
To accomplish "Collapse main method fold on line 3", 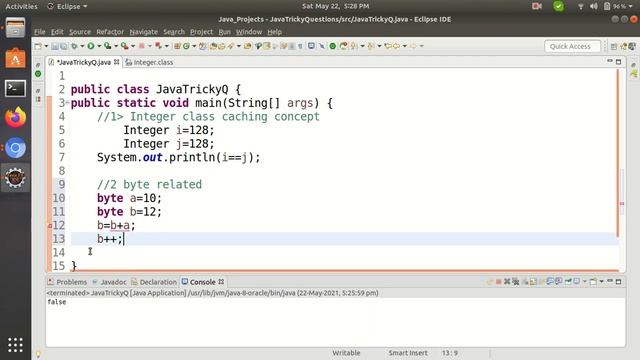I will point(67,102).
